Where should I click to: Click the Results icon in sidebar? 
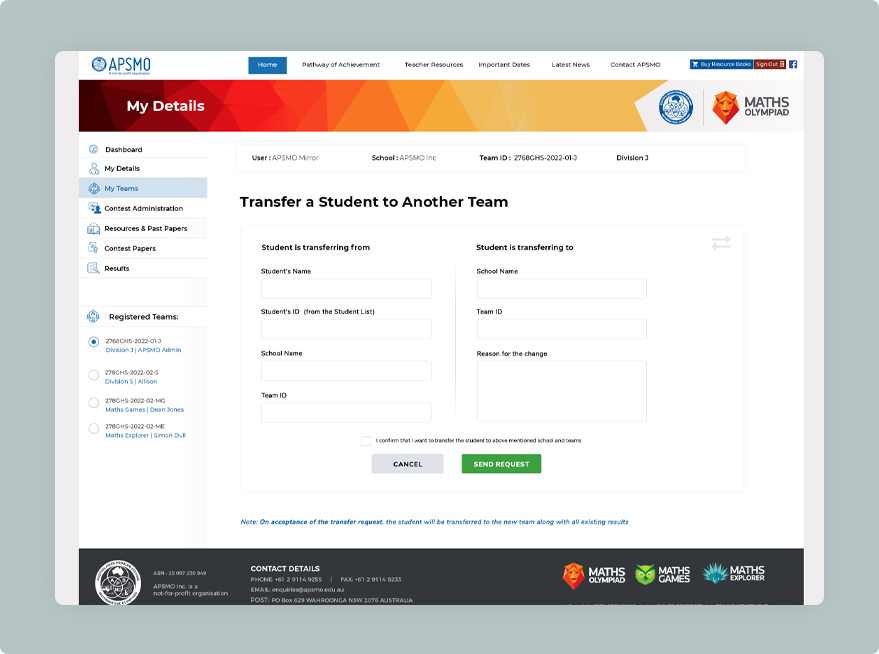click(94, 268)
